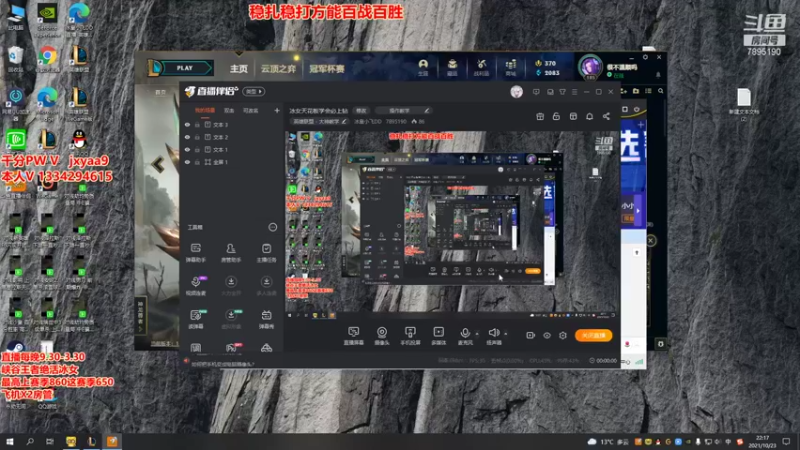Open the League client 藏品 collection icon
Viewport: 800px width, 450px height.
pyautogui.click(x=452, y=67)
